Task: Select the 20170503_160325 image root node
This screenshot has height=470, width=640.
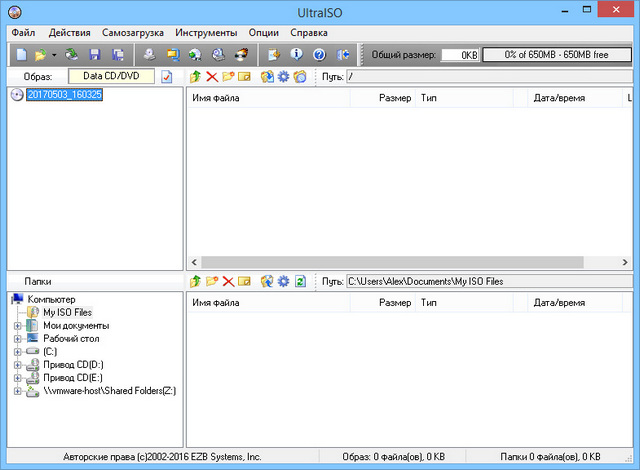Action: tap(65, 95)
